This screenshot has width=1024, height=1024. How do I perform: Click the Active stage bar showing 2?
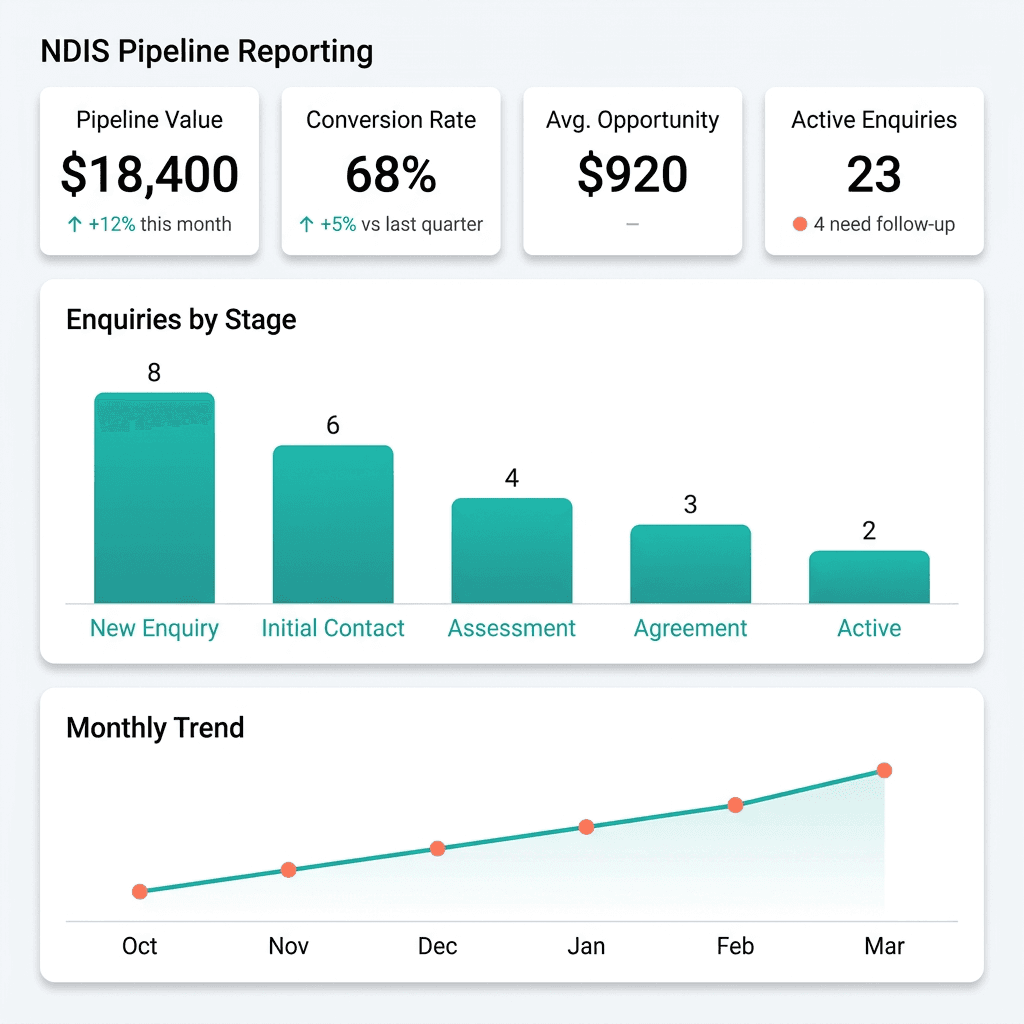pos(869,575)
